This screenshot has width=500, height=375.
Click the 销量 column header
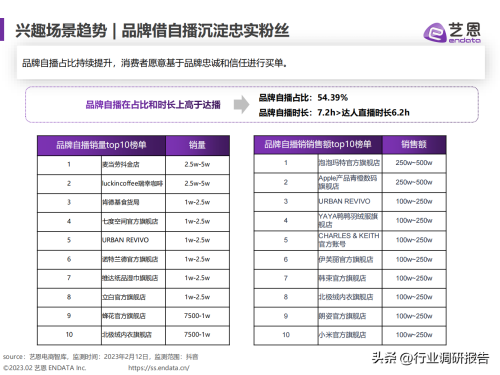[197, 145]
